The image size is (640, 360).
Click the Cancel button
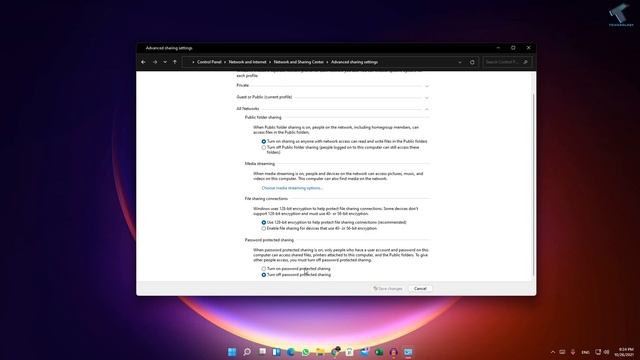[x=420, y=289]
